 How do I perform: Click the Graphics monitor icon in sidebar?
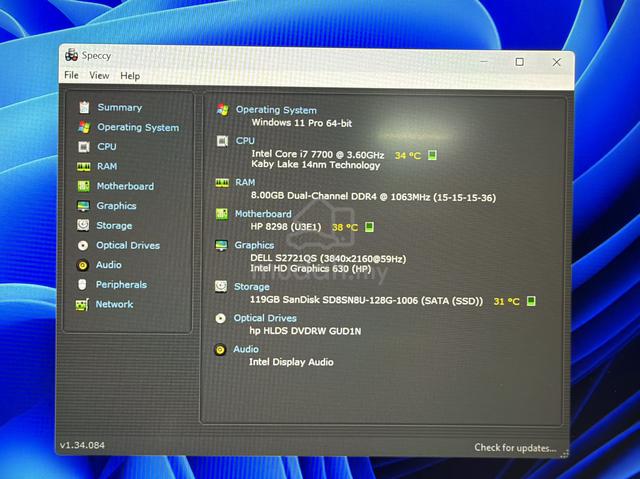83,206
